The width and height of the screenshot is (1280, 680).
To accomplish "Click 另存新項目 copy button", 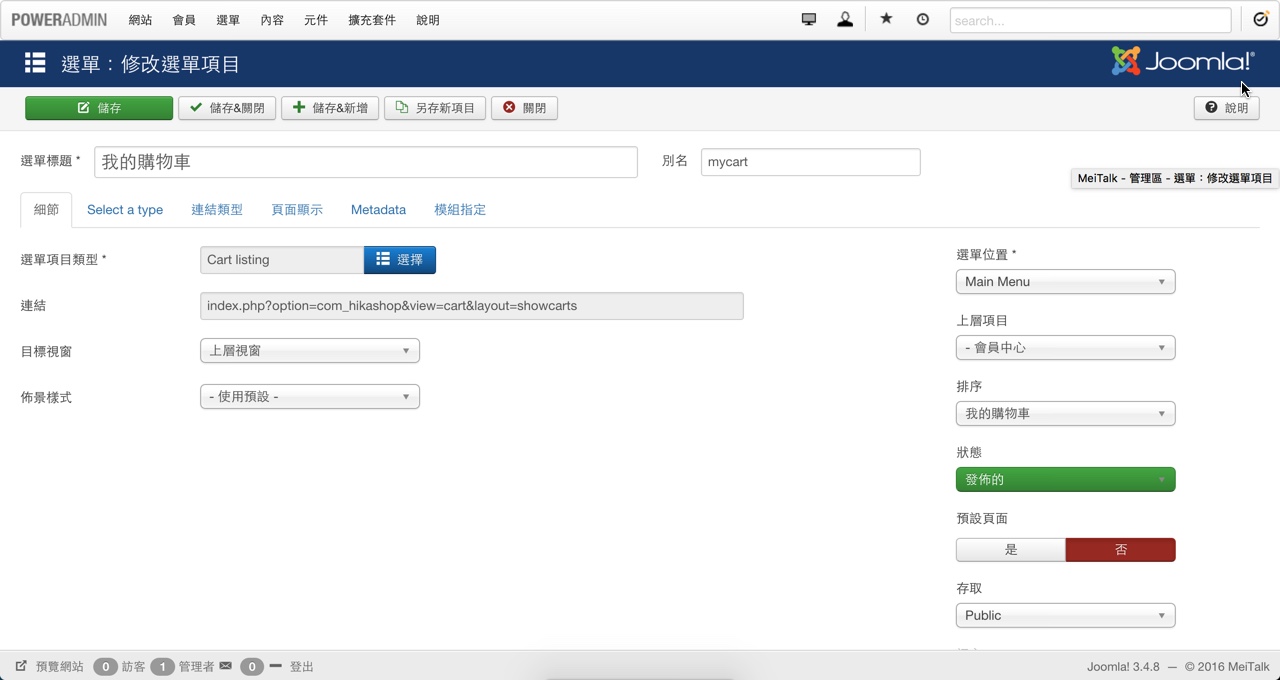I will click(435, 108).
